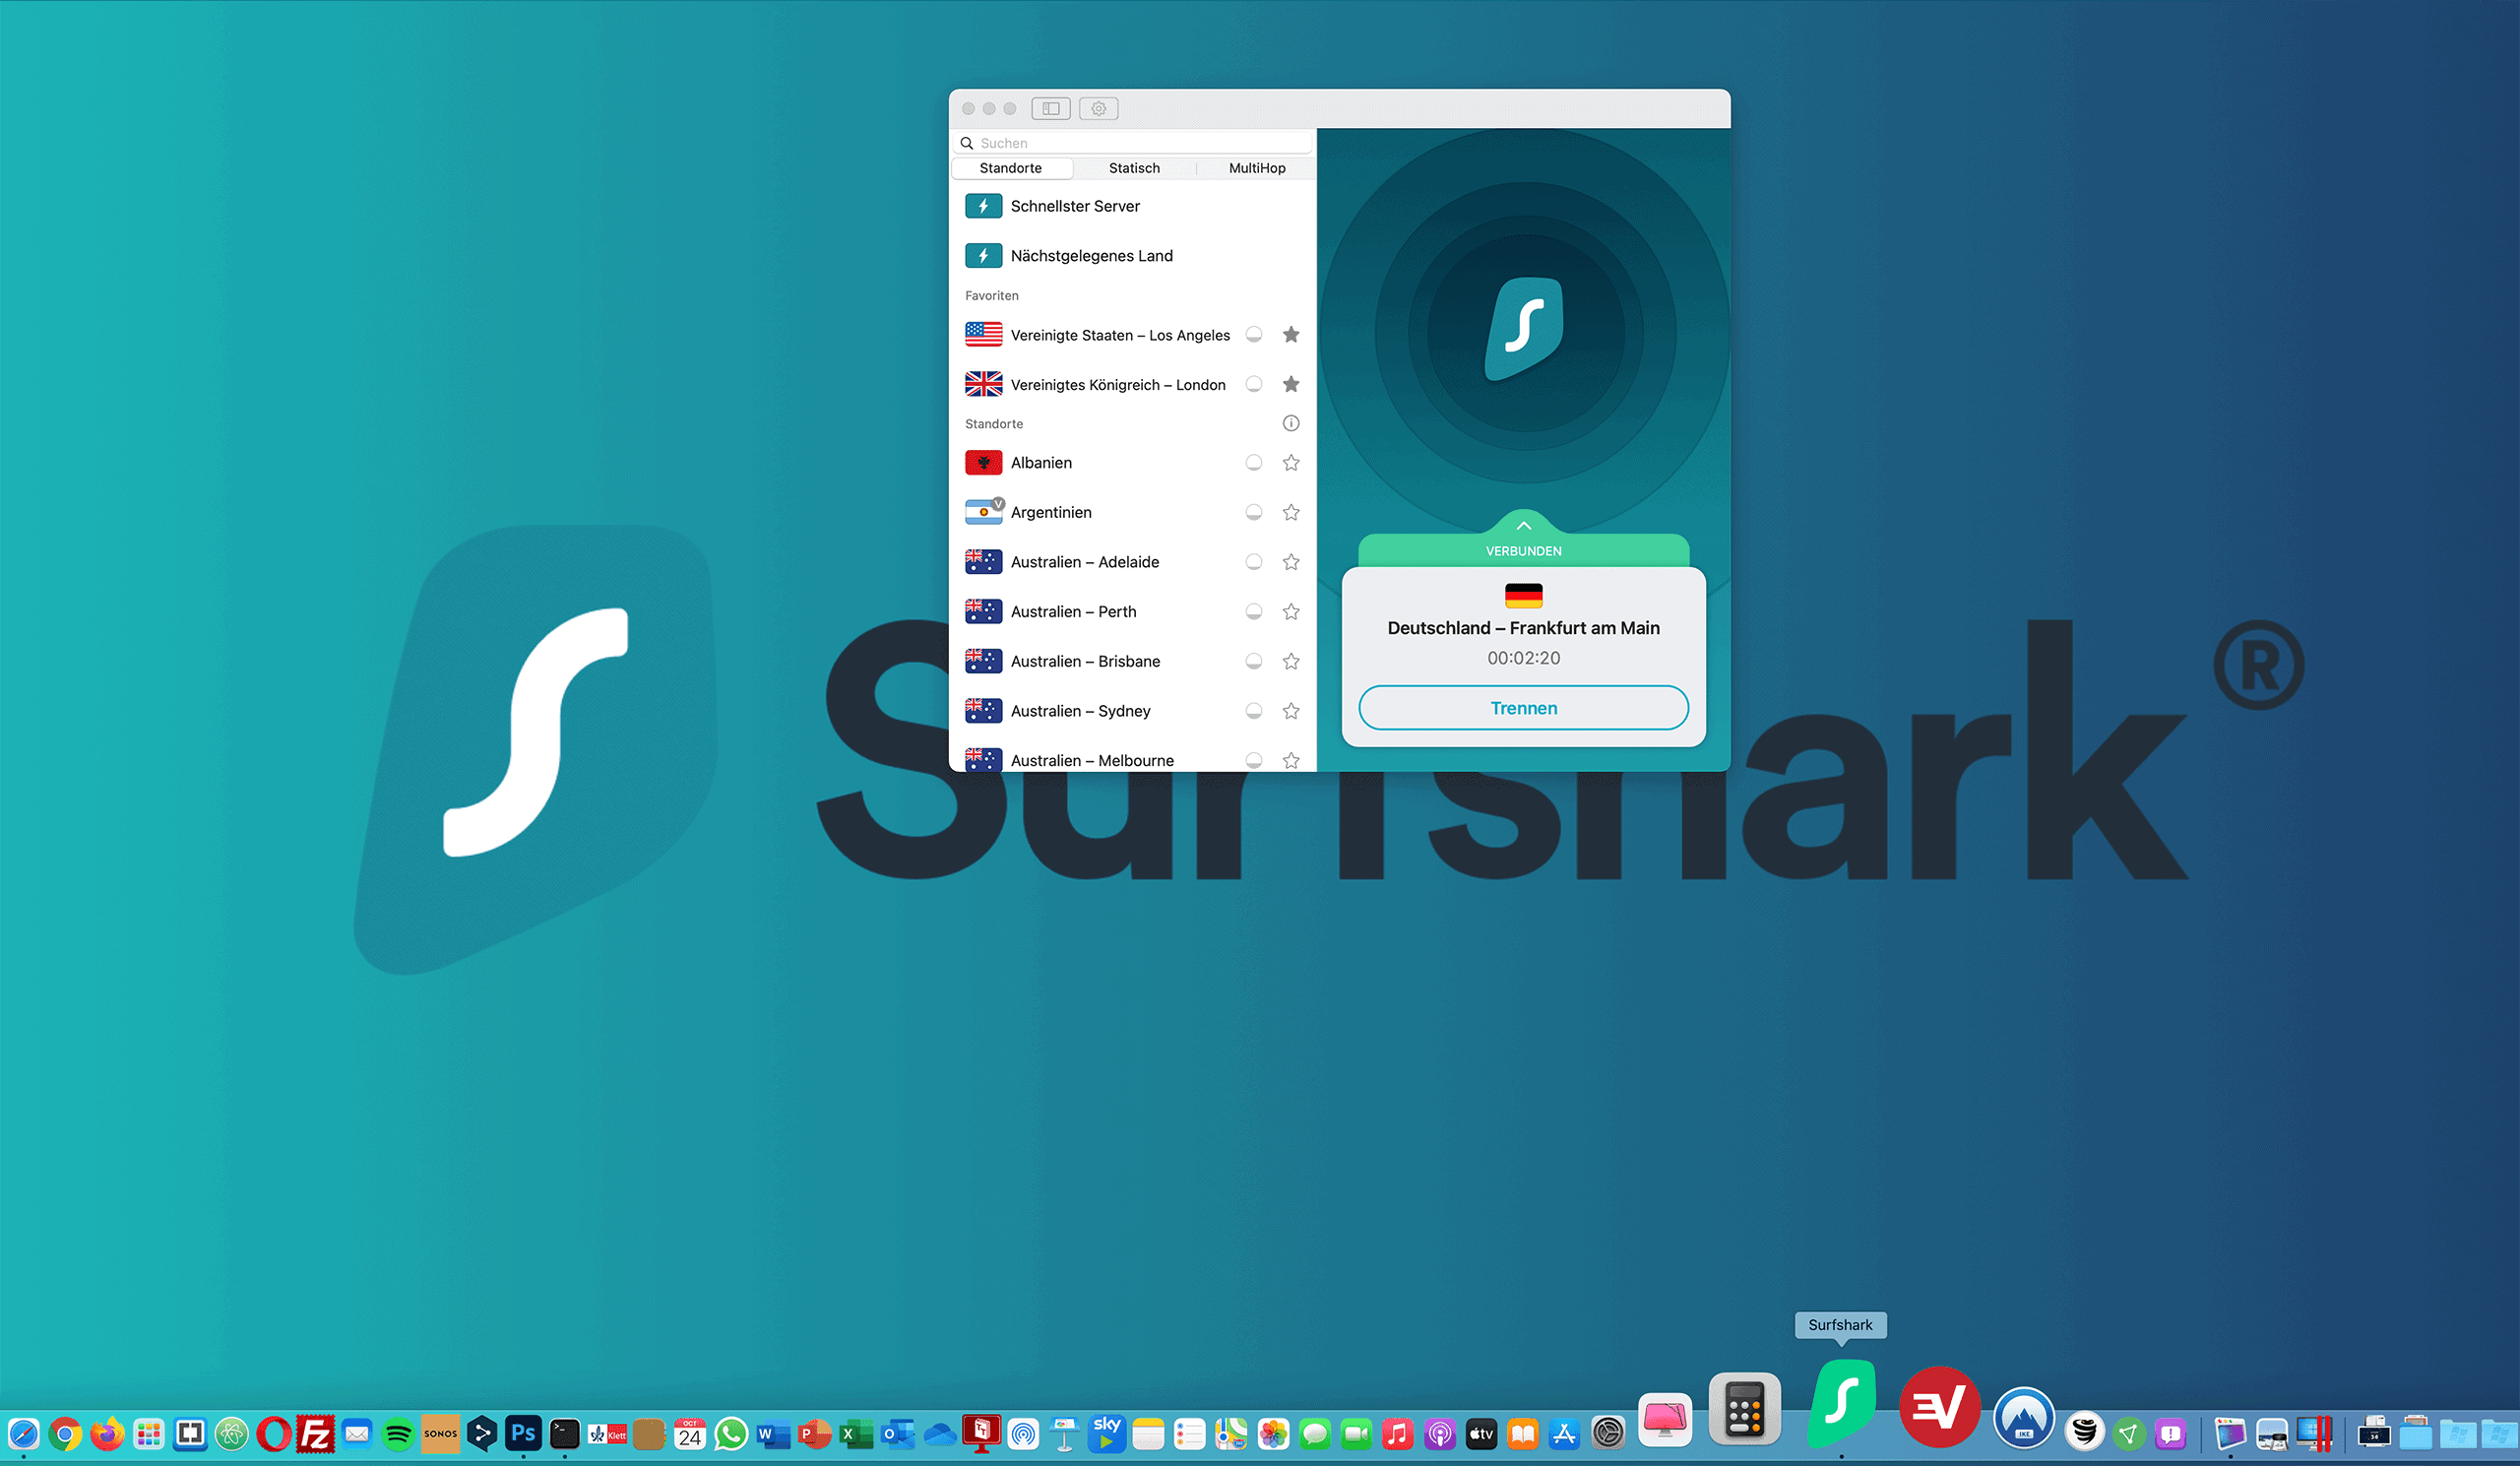Open the App Store from the Dock

(1564, 1434)
